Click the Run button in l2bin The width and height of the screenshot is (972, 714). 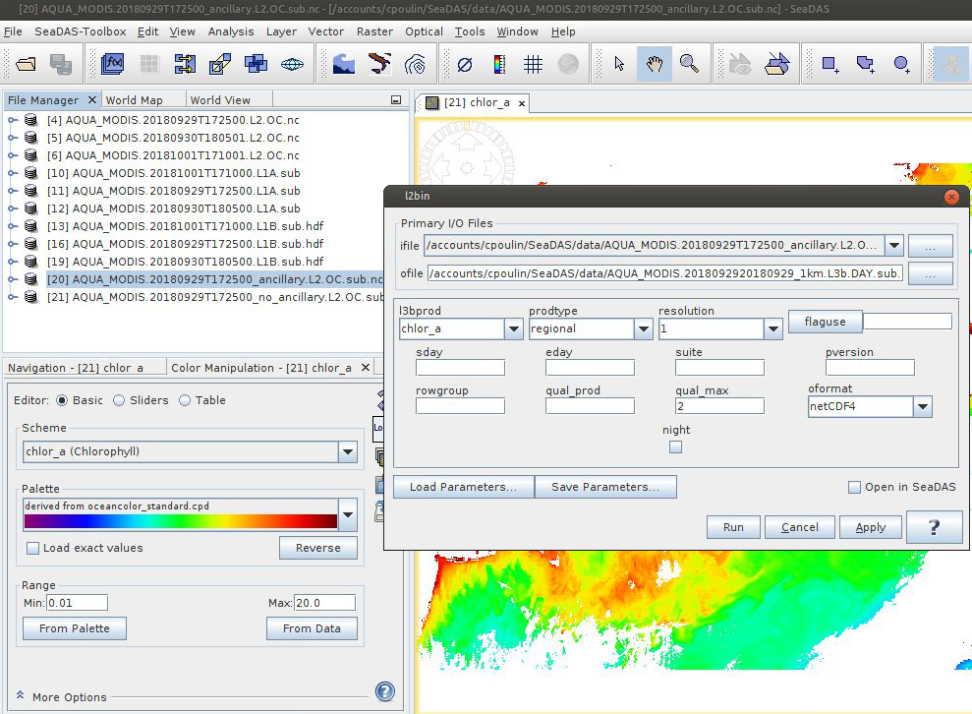(x=733, y=527)
